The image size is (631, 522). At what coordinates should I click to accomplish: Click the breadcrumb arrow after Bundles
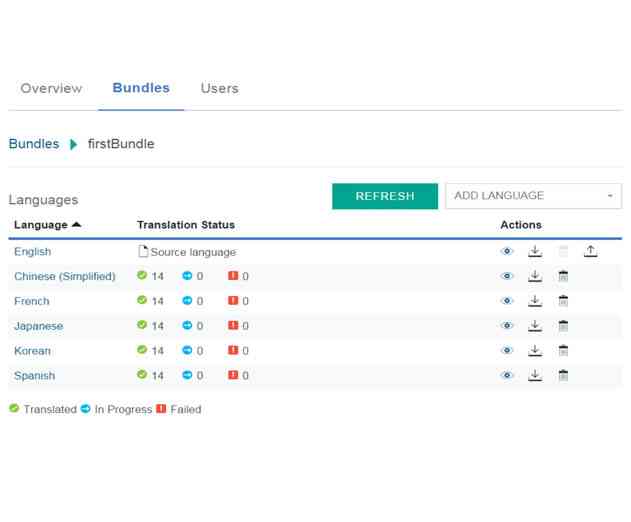[x=73, y=144]
